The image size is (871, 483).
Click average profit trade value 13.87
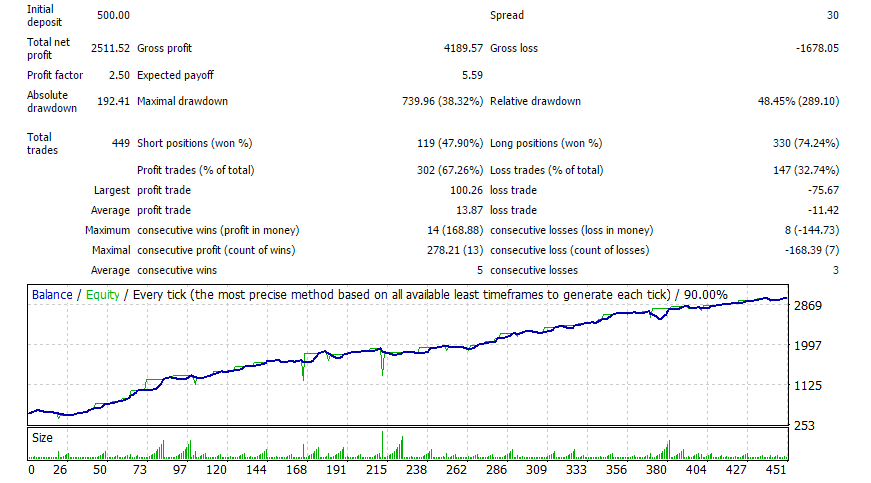point(469,210)
